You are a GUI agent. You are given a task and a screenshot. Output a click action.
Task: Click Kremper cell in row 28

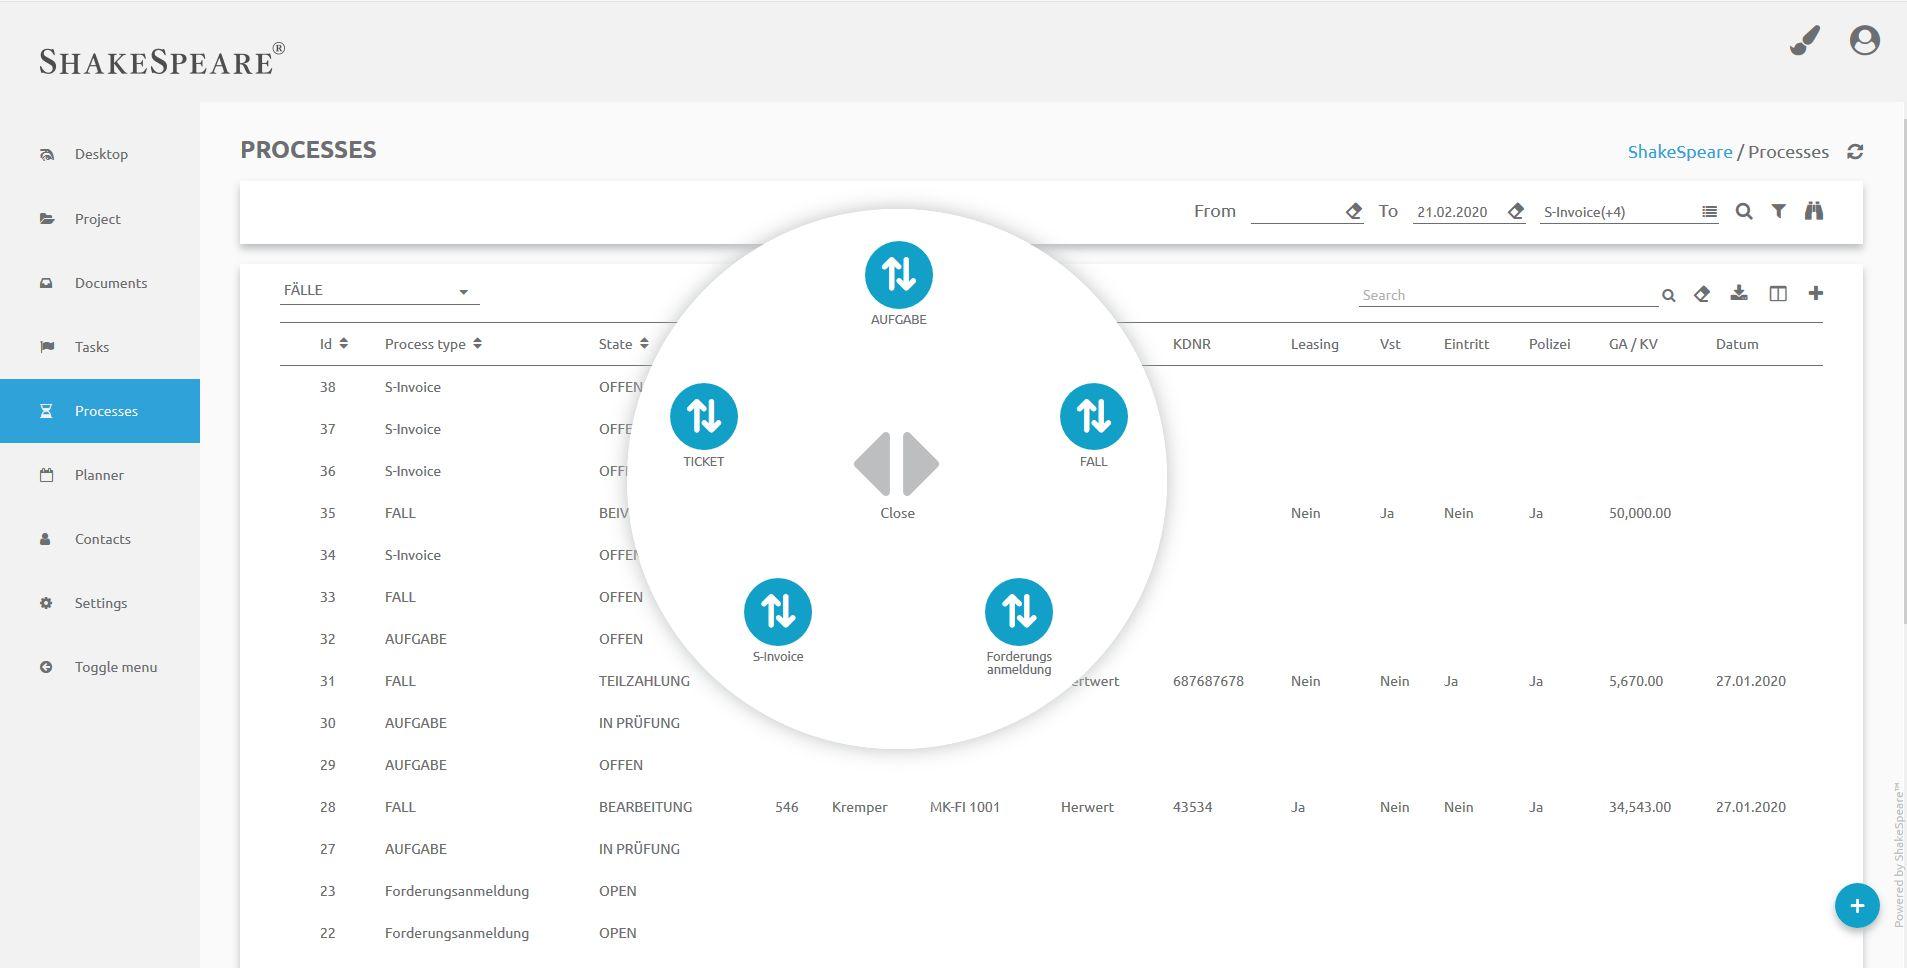pyautogui.click(x=860, y=807)
